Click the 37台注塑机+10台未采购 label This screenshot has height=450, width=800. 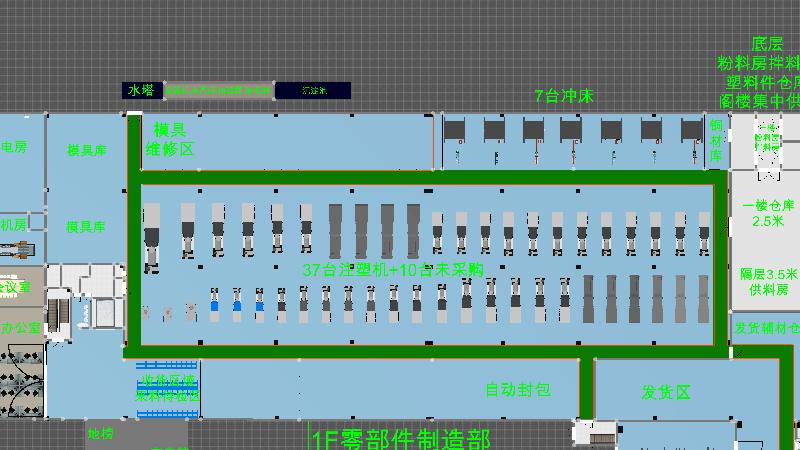coord(393,269)
